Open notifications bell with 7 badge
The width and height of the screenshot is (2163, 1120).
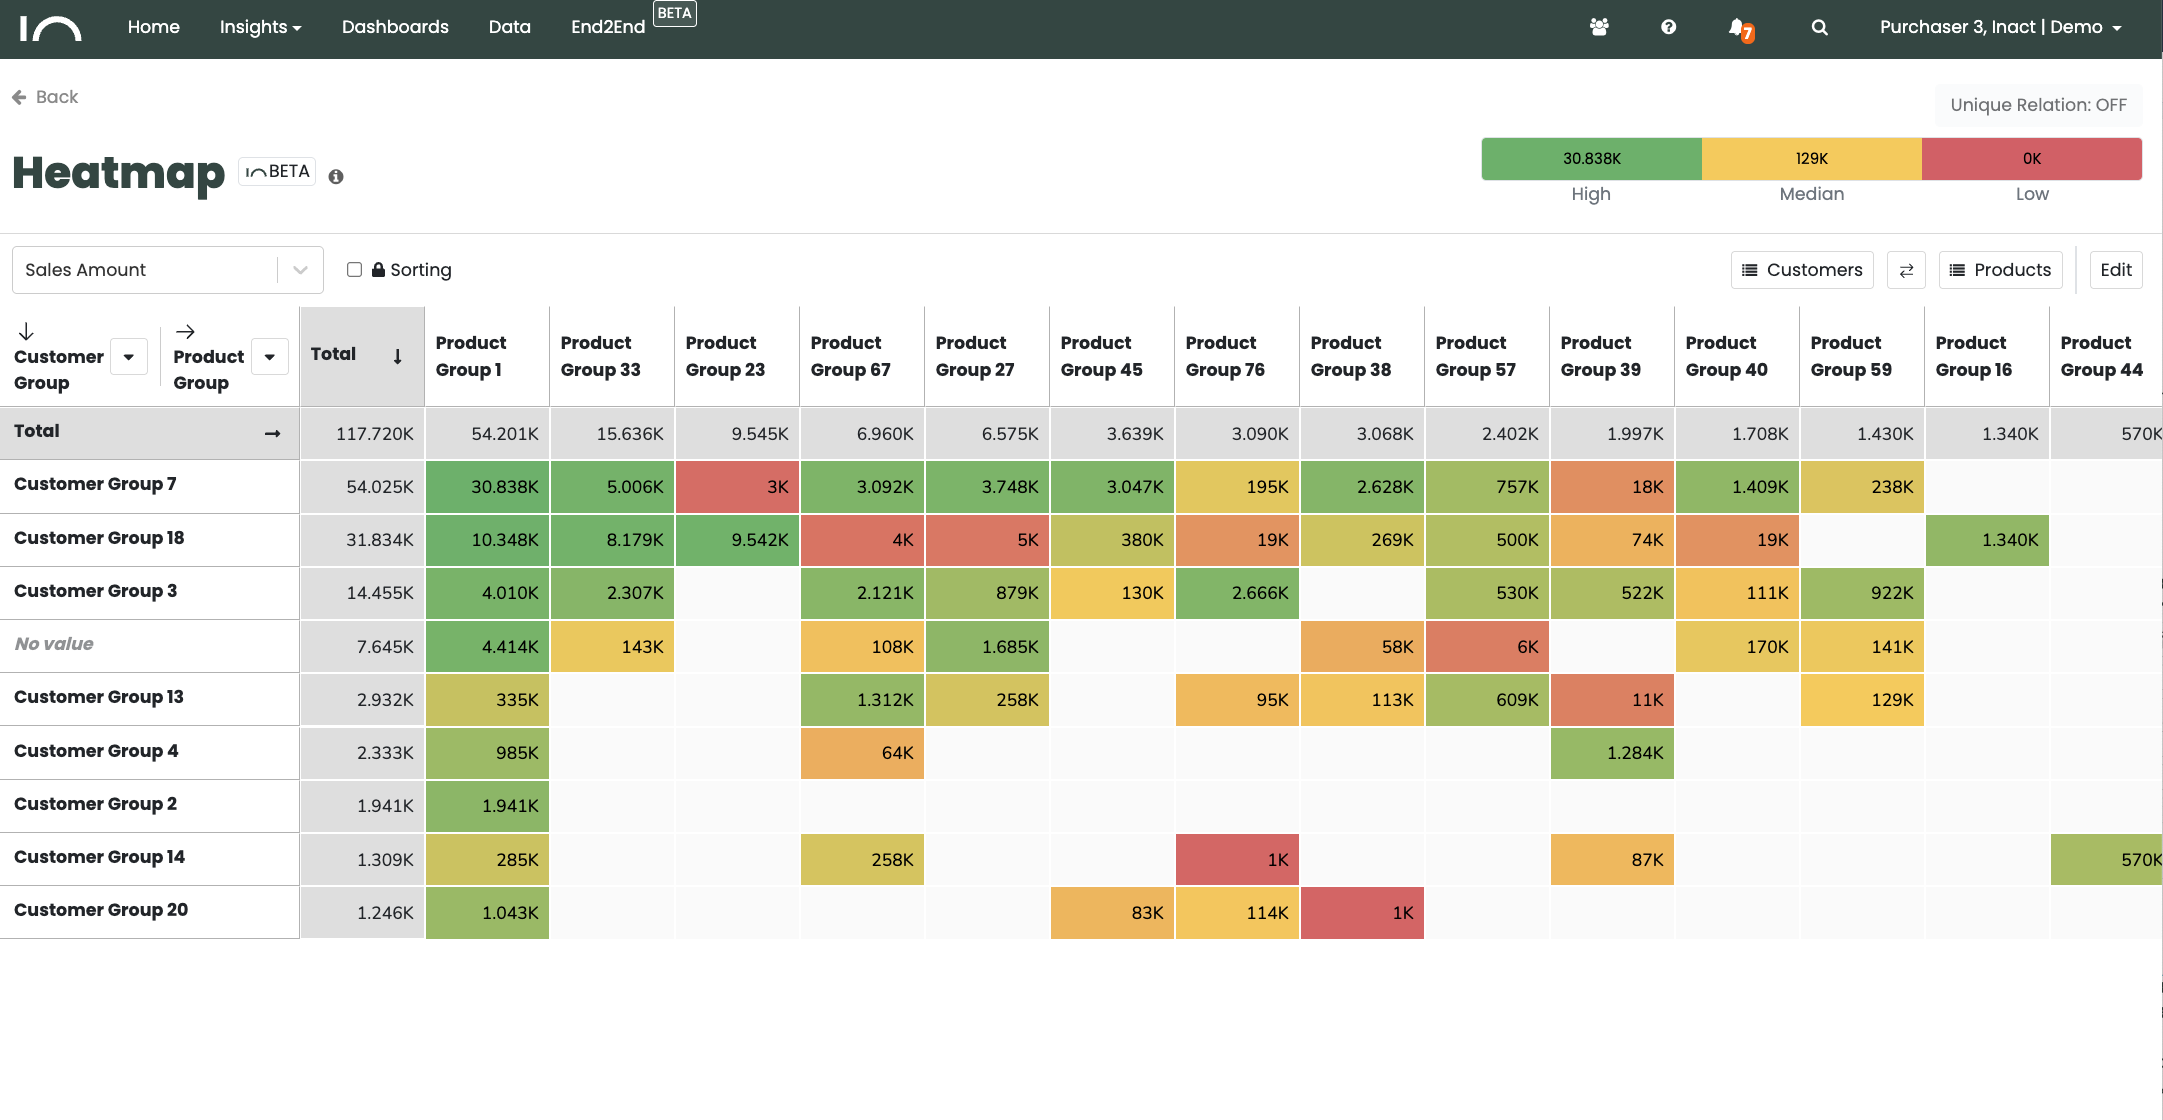coord(1739,28)
